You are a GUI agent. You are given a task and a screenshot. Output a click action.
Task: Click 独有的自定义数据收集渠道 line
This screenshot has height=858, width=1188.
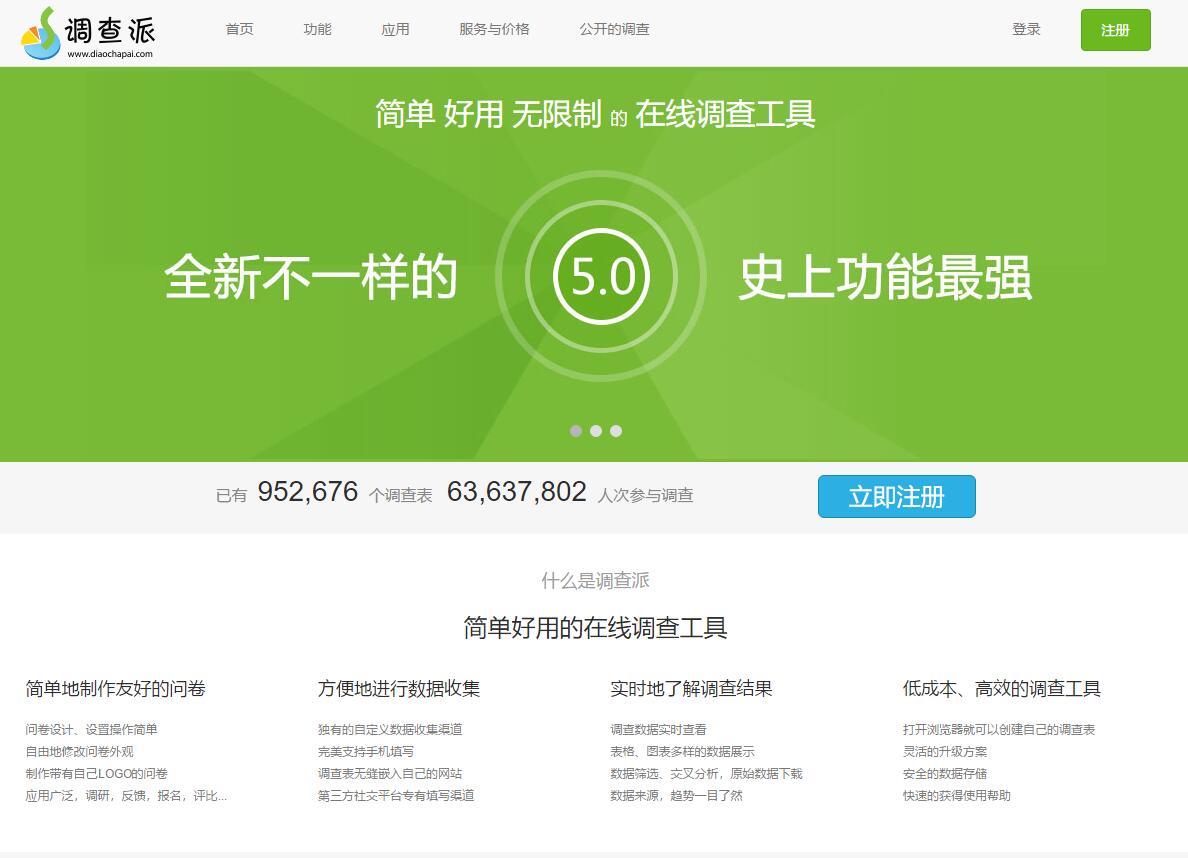click(x=389, y=729)
